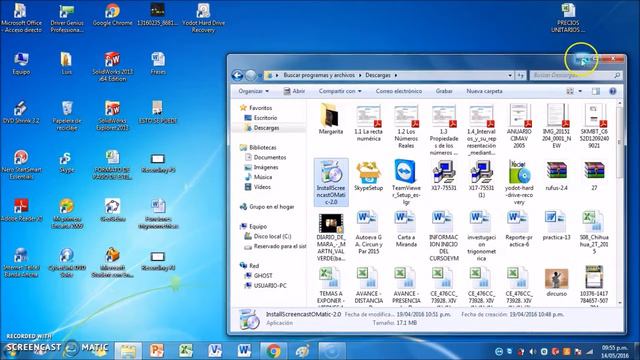
Task: Open the Organizar dropdown menu
Action: [254, 91]
